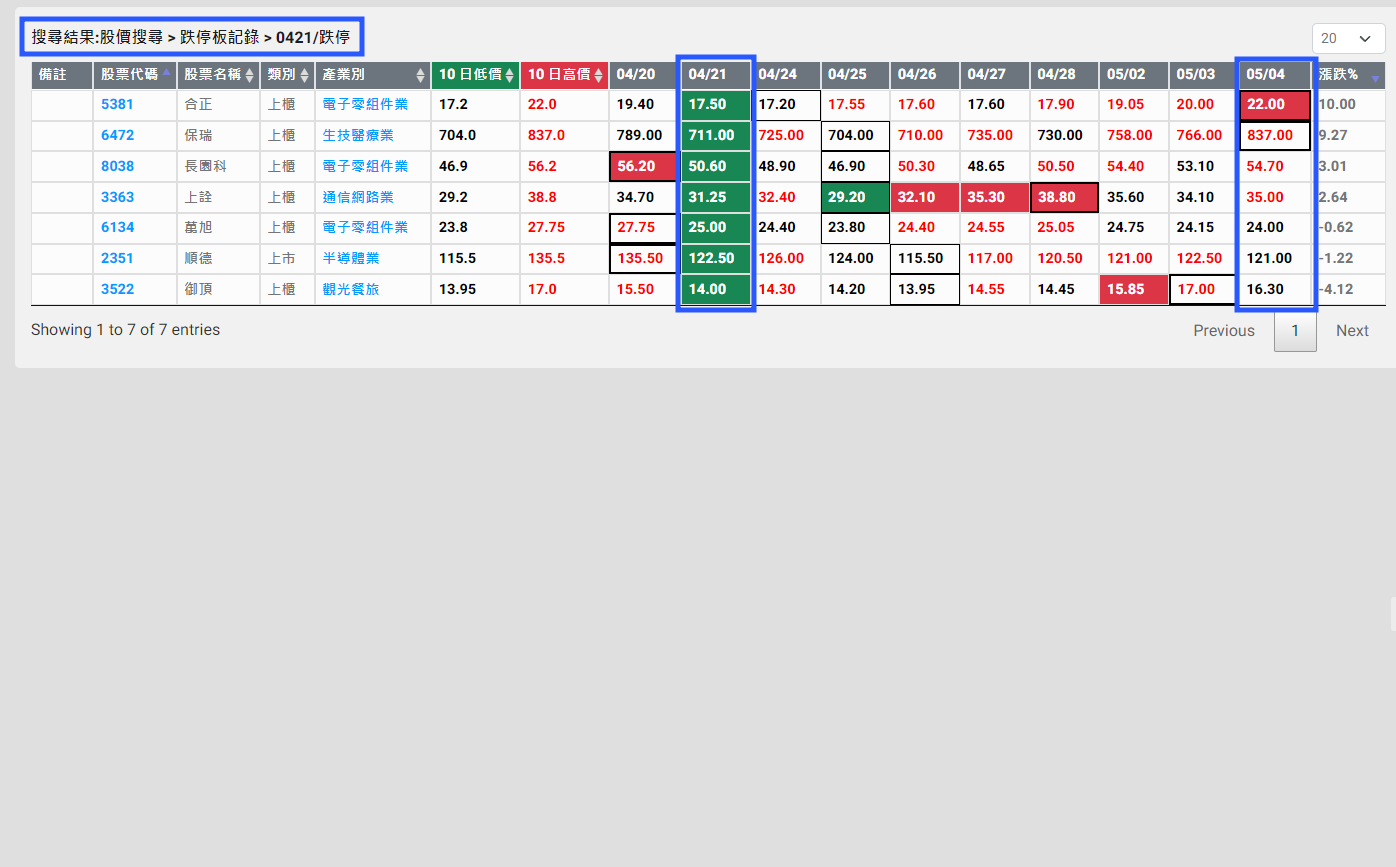Select stock name 保瑞
1396x867 pixels.
coord(199,135)
